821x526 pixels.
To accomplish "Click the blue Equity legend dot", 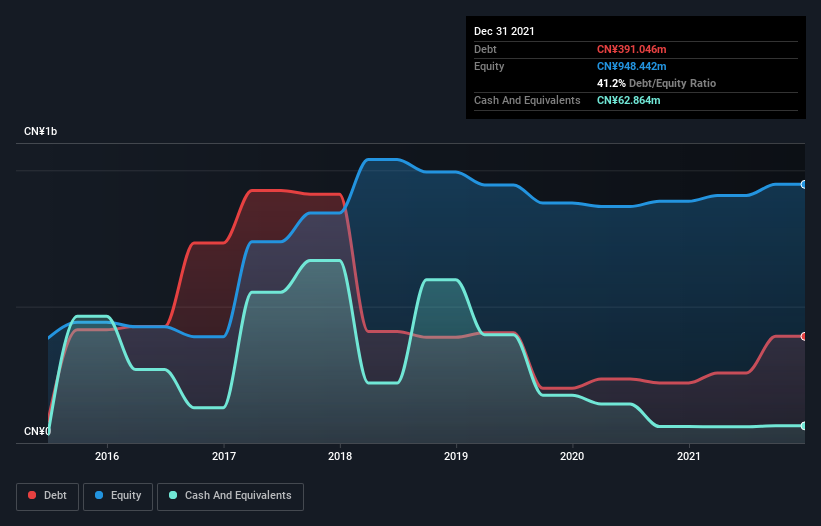I will 99,495.
